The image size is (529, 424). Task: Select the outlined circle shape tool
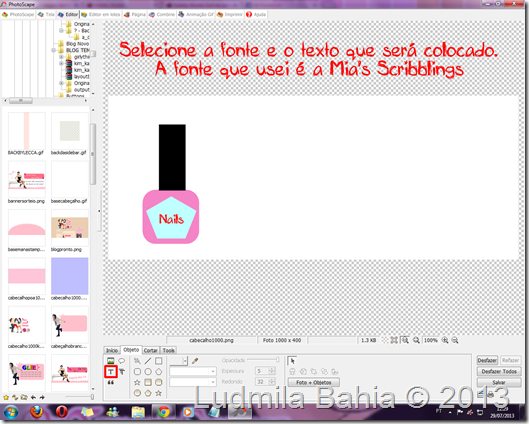pyautogui.click(x=148, y=372)
